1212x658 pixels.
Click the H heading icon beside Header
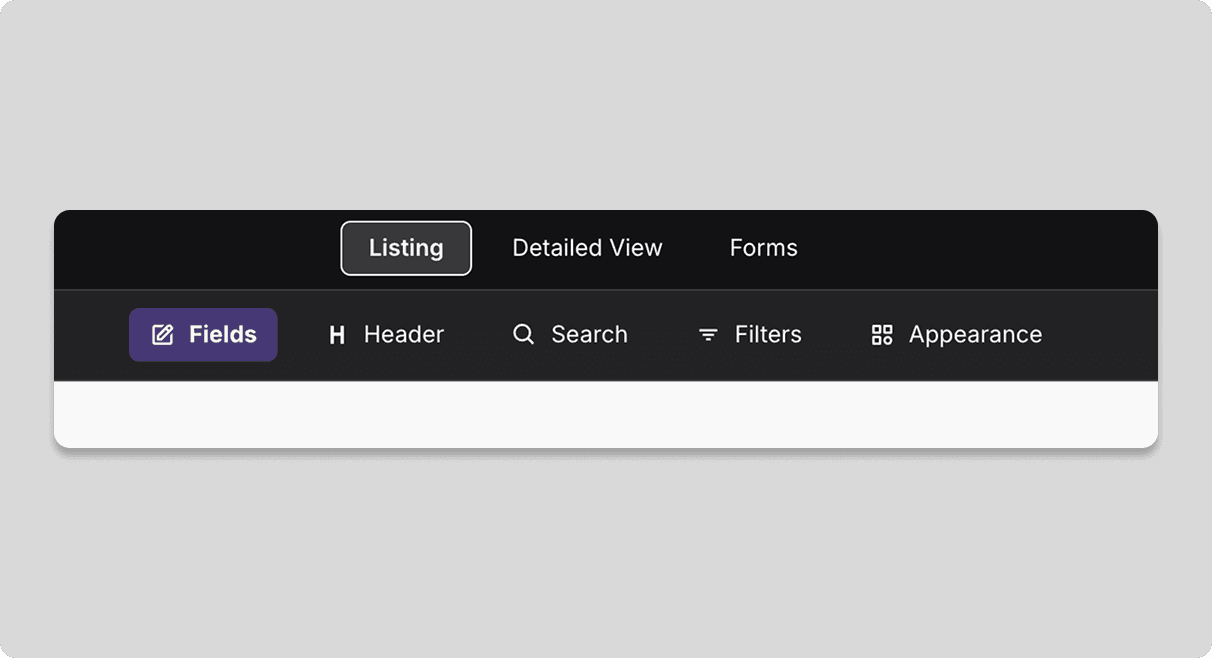click(x=337, y=335)
